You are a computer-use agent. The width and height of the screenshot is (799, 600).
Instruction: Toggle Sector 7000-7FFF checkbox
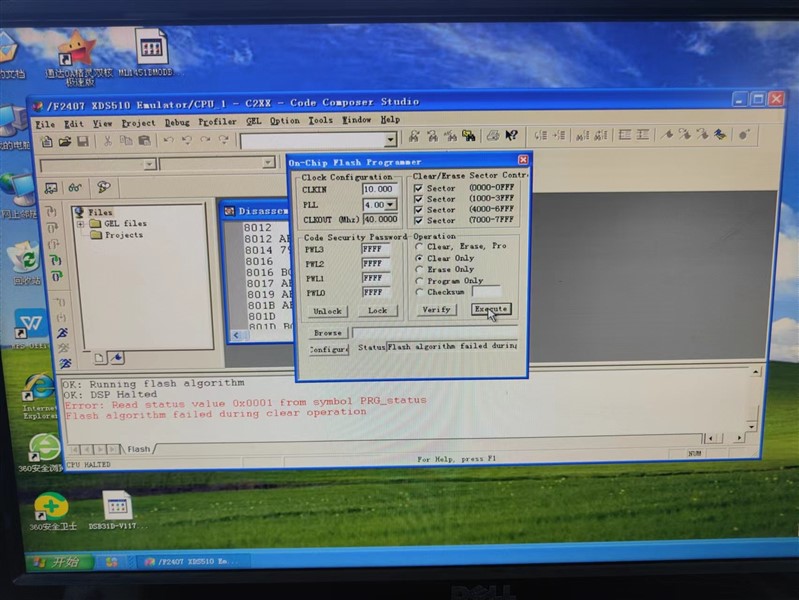click(x=418, y=221)
